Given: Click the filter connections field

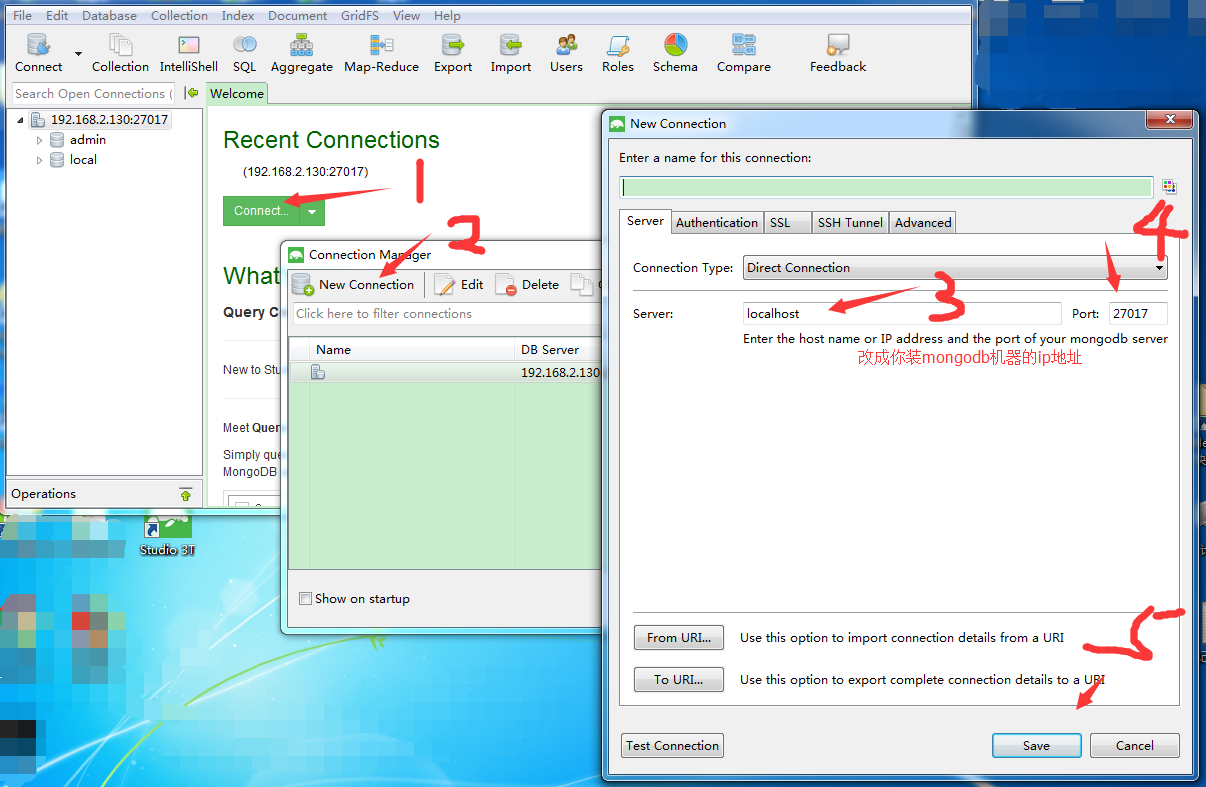Looking at the screenshot, I should pyautogui.click(x=447, y=313).
